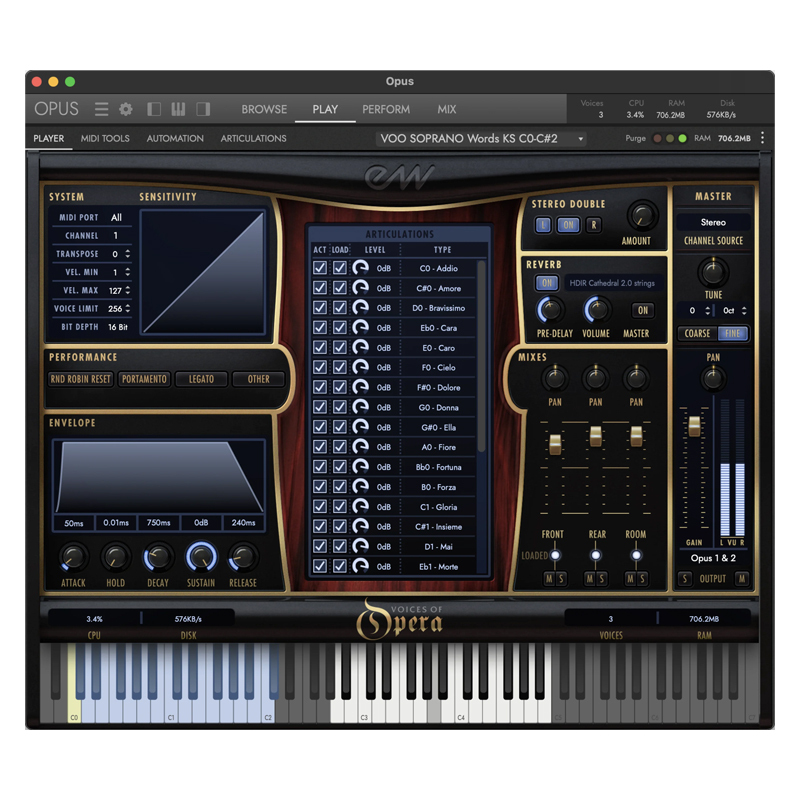This screenshot has width=800, height=800.
Task: Click the Master Tune knob
Action: 713,272
